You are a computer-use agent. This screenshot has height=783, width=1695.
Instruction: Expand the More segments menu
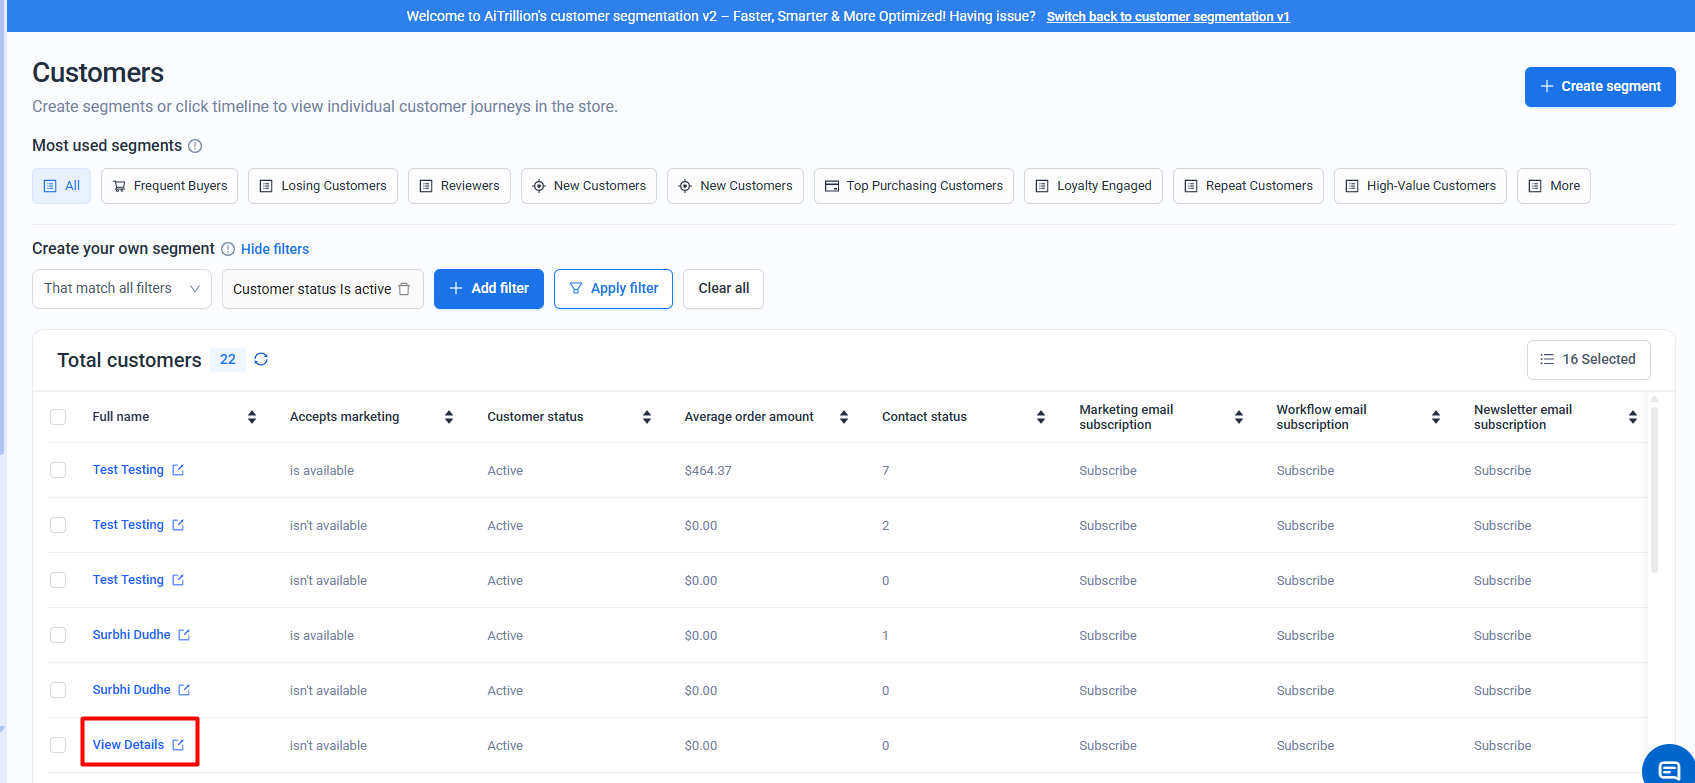coord(1553,186)
